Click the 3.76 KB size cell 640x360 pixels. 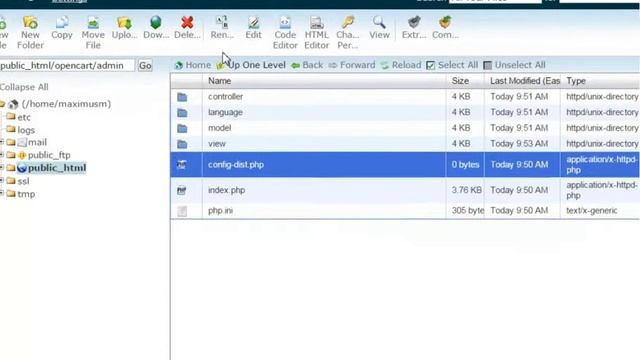467,190
